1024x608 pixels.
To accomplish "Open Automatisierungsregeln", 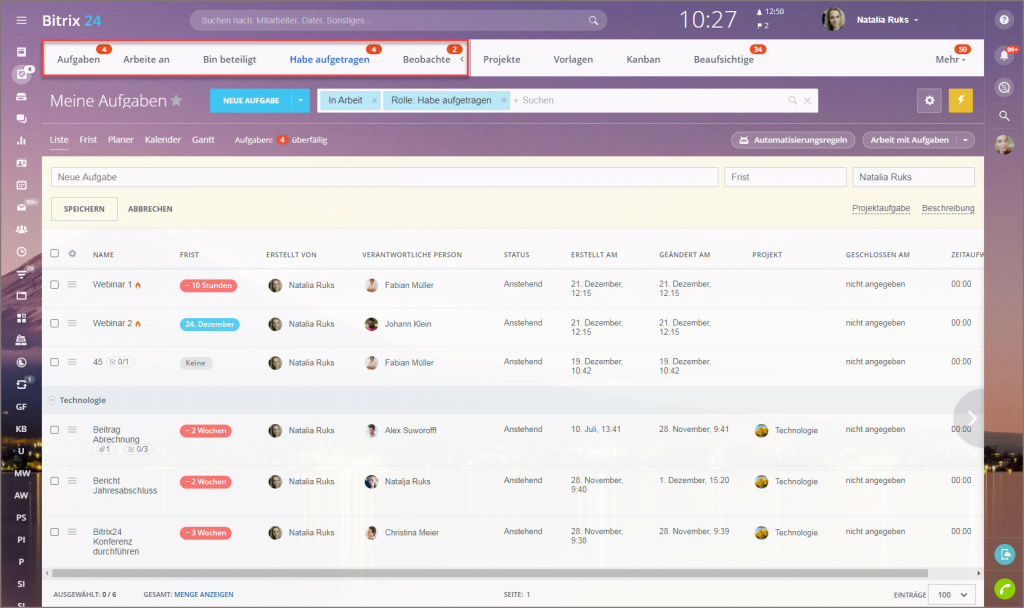I will [793, 140].
